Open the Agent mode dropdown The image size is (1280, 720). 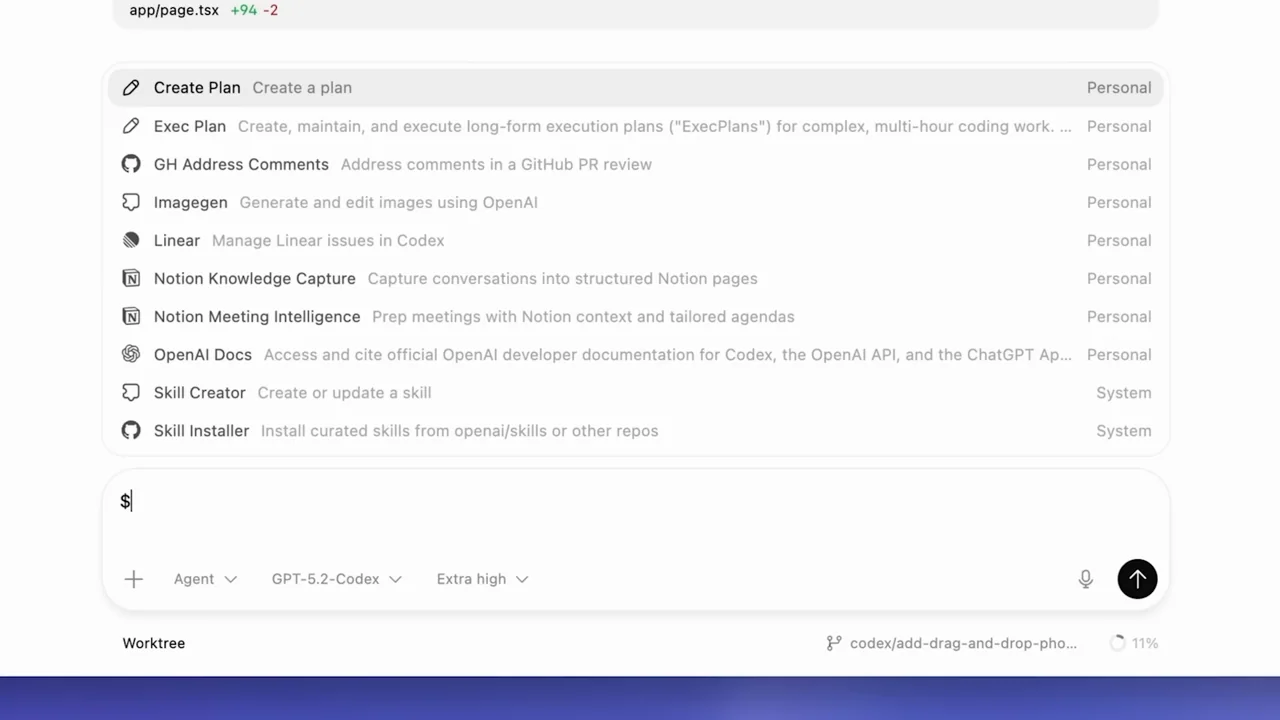205,579
